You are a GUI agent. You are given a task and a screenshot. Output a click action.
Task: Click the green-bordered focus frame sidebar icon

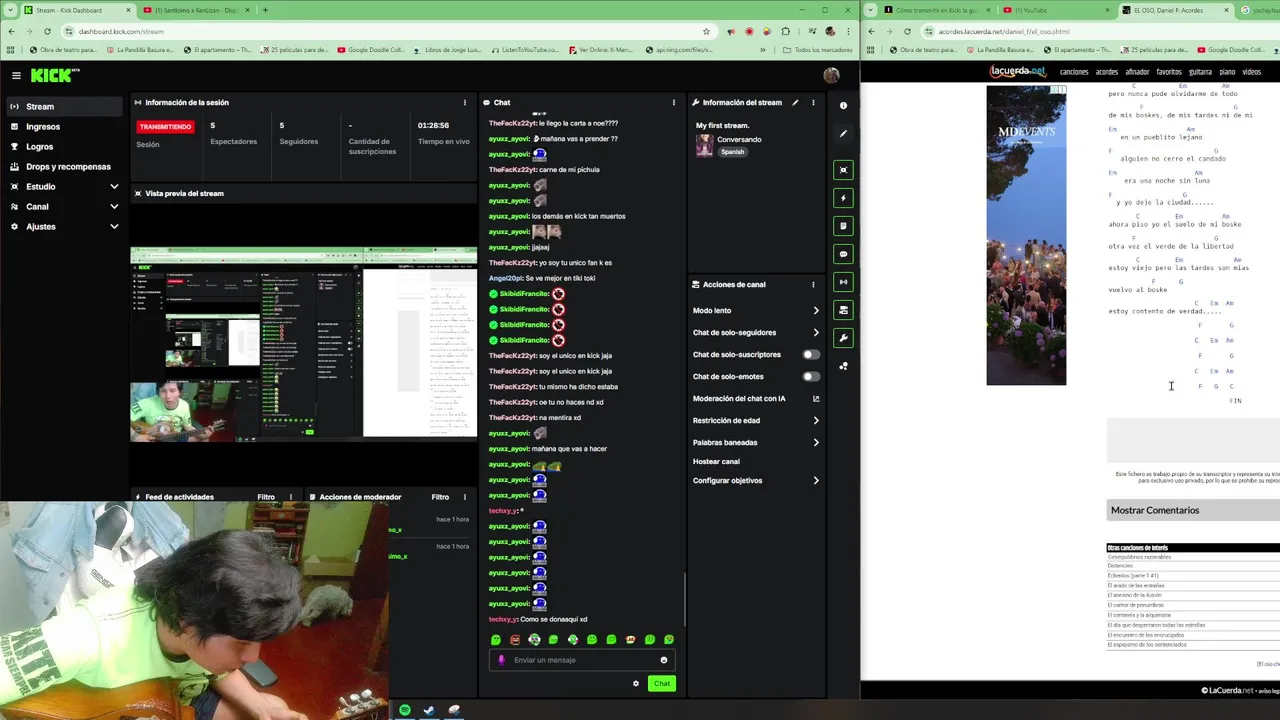pos(843,170)
